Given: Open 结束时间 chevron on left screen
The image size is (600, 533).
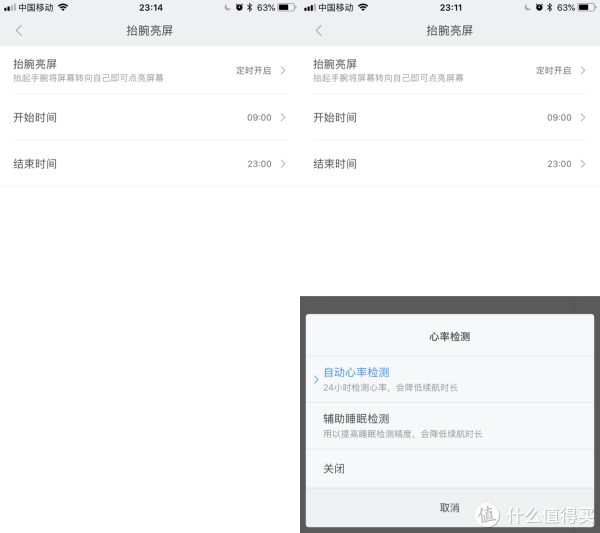Looking at the screenshot, I should 283,164.
